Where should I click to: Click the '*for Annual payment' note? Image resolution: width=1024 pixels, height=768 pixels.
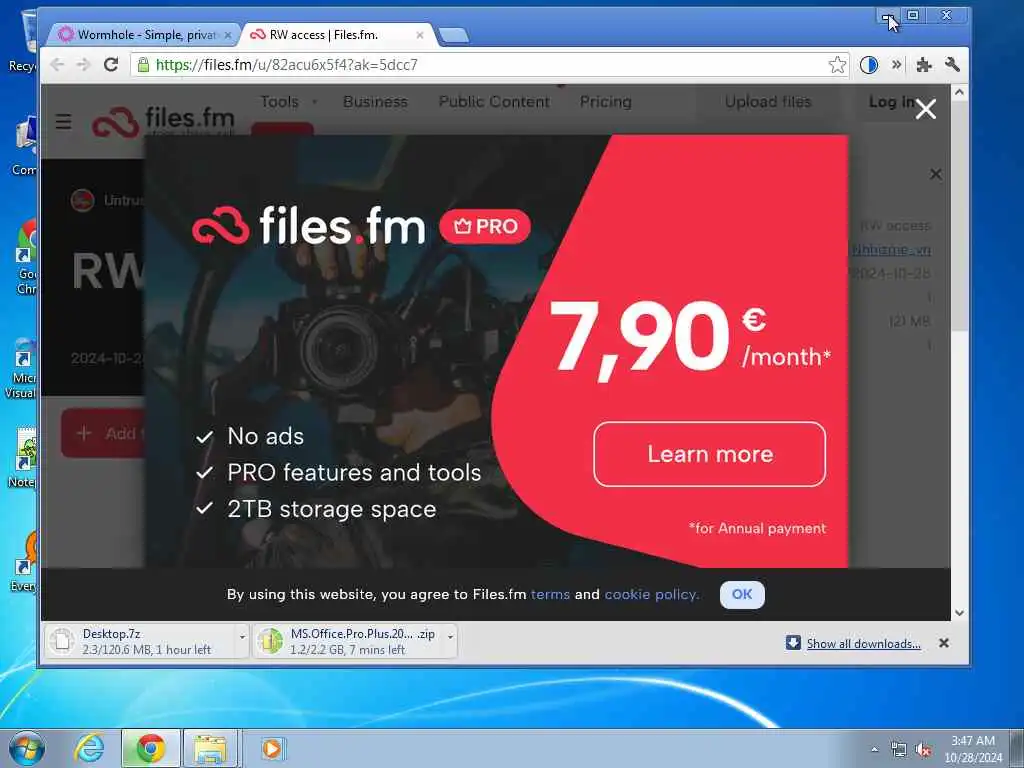[758, 528]
